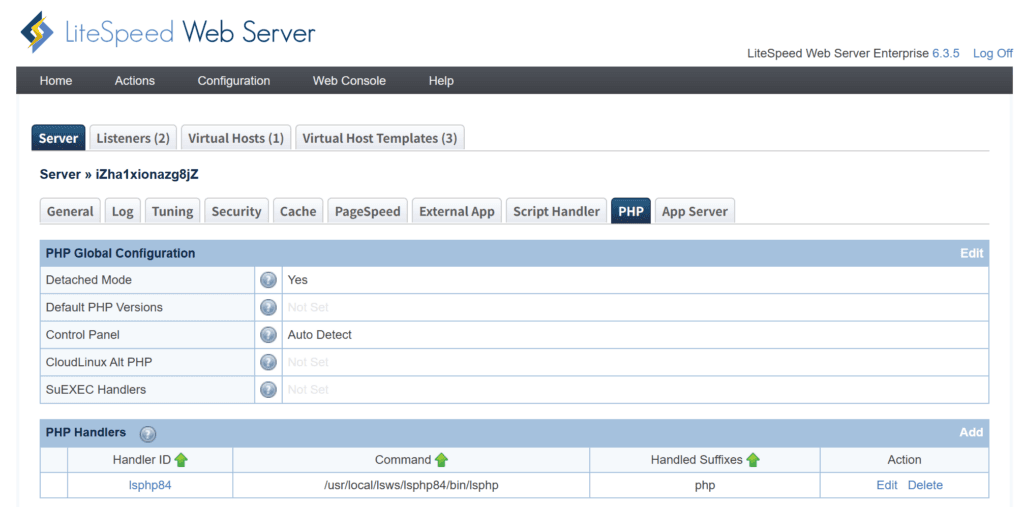Delete the lsphp84 handler
The width and height of the screenshot is (1024, 507).
(925, 485)
